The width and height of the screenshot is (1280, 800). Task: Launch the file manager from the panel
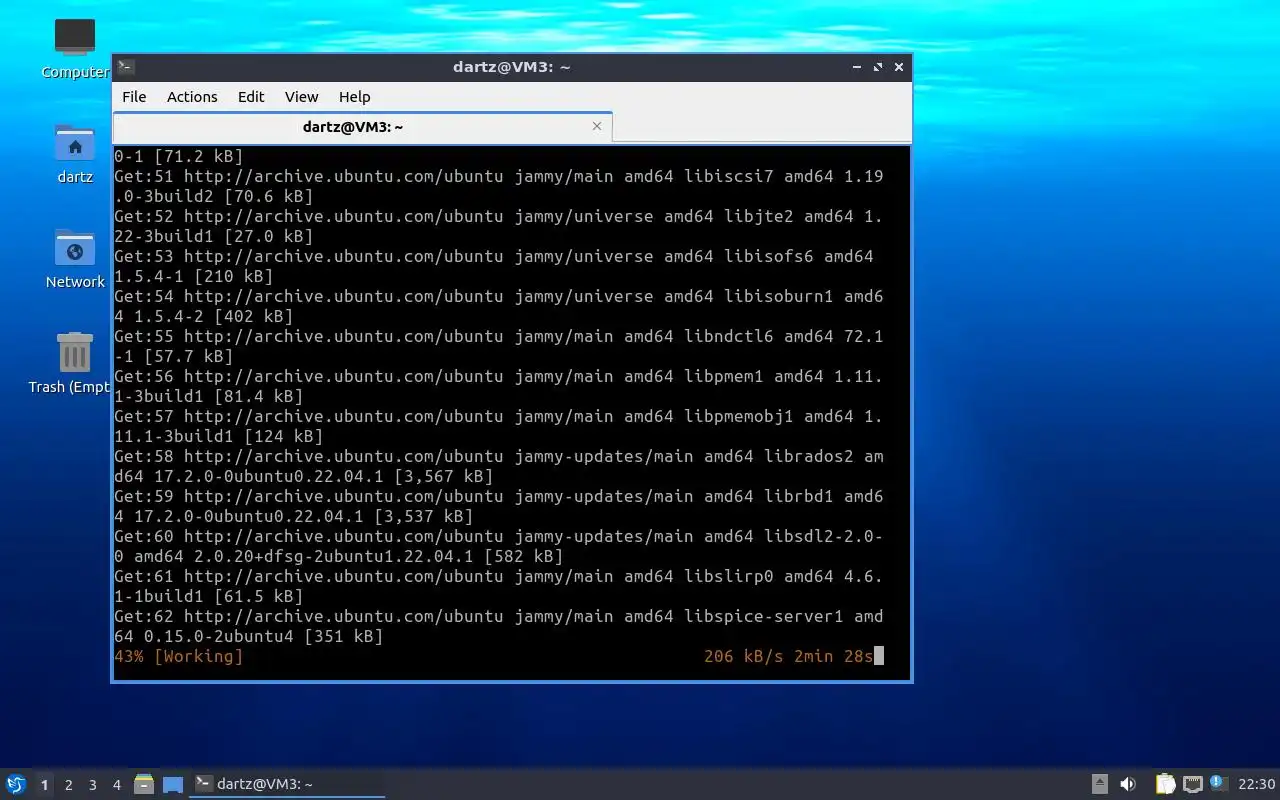click(144, 784)
